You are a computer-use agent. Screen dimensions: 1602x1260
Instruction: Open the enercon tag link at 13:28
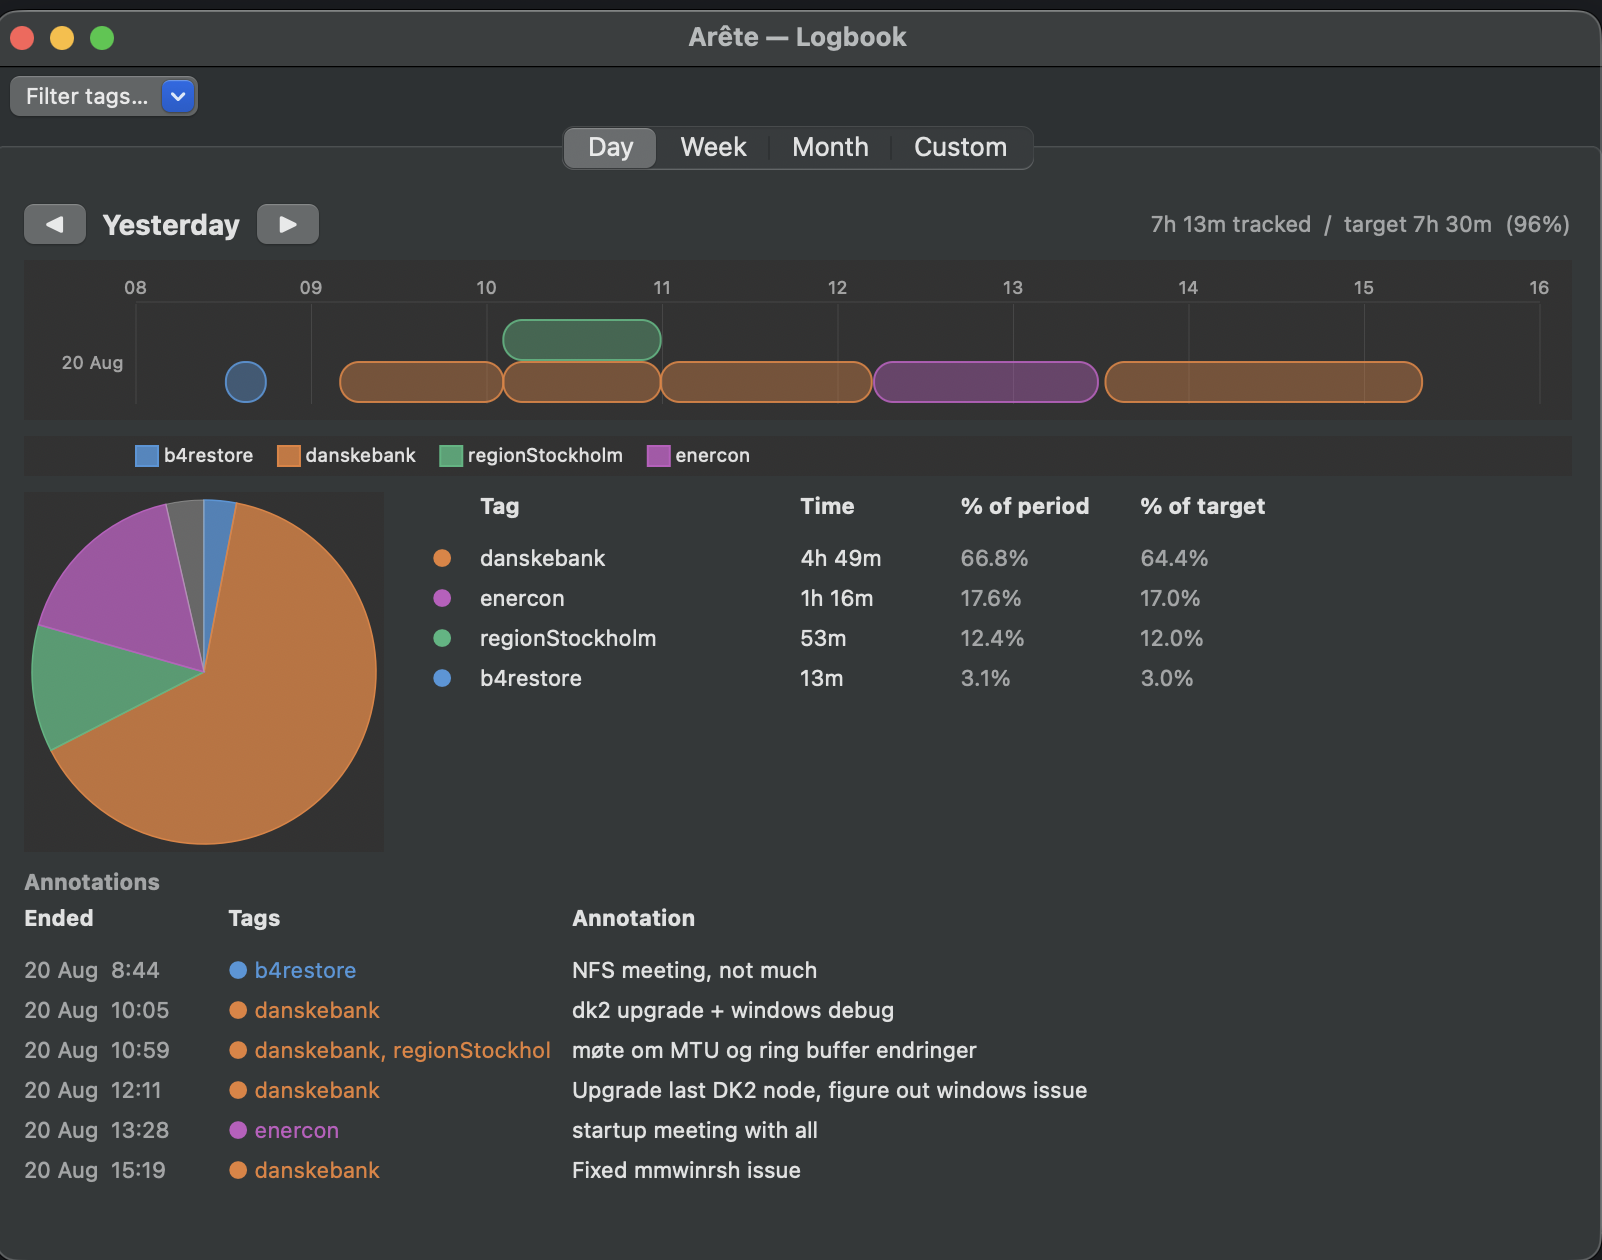click(296, 1130)
